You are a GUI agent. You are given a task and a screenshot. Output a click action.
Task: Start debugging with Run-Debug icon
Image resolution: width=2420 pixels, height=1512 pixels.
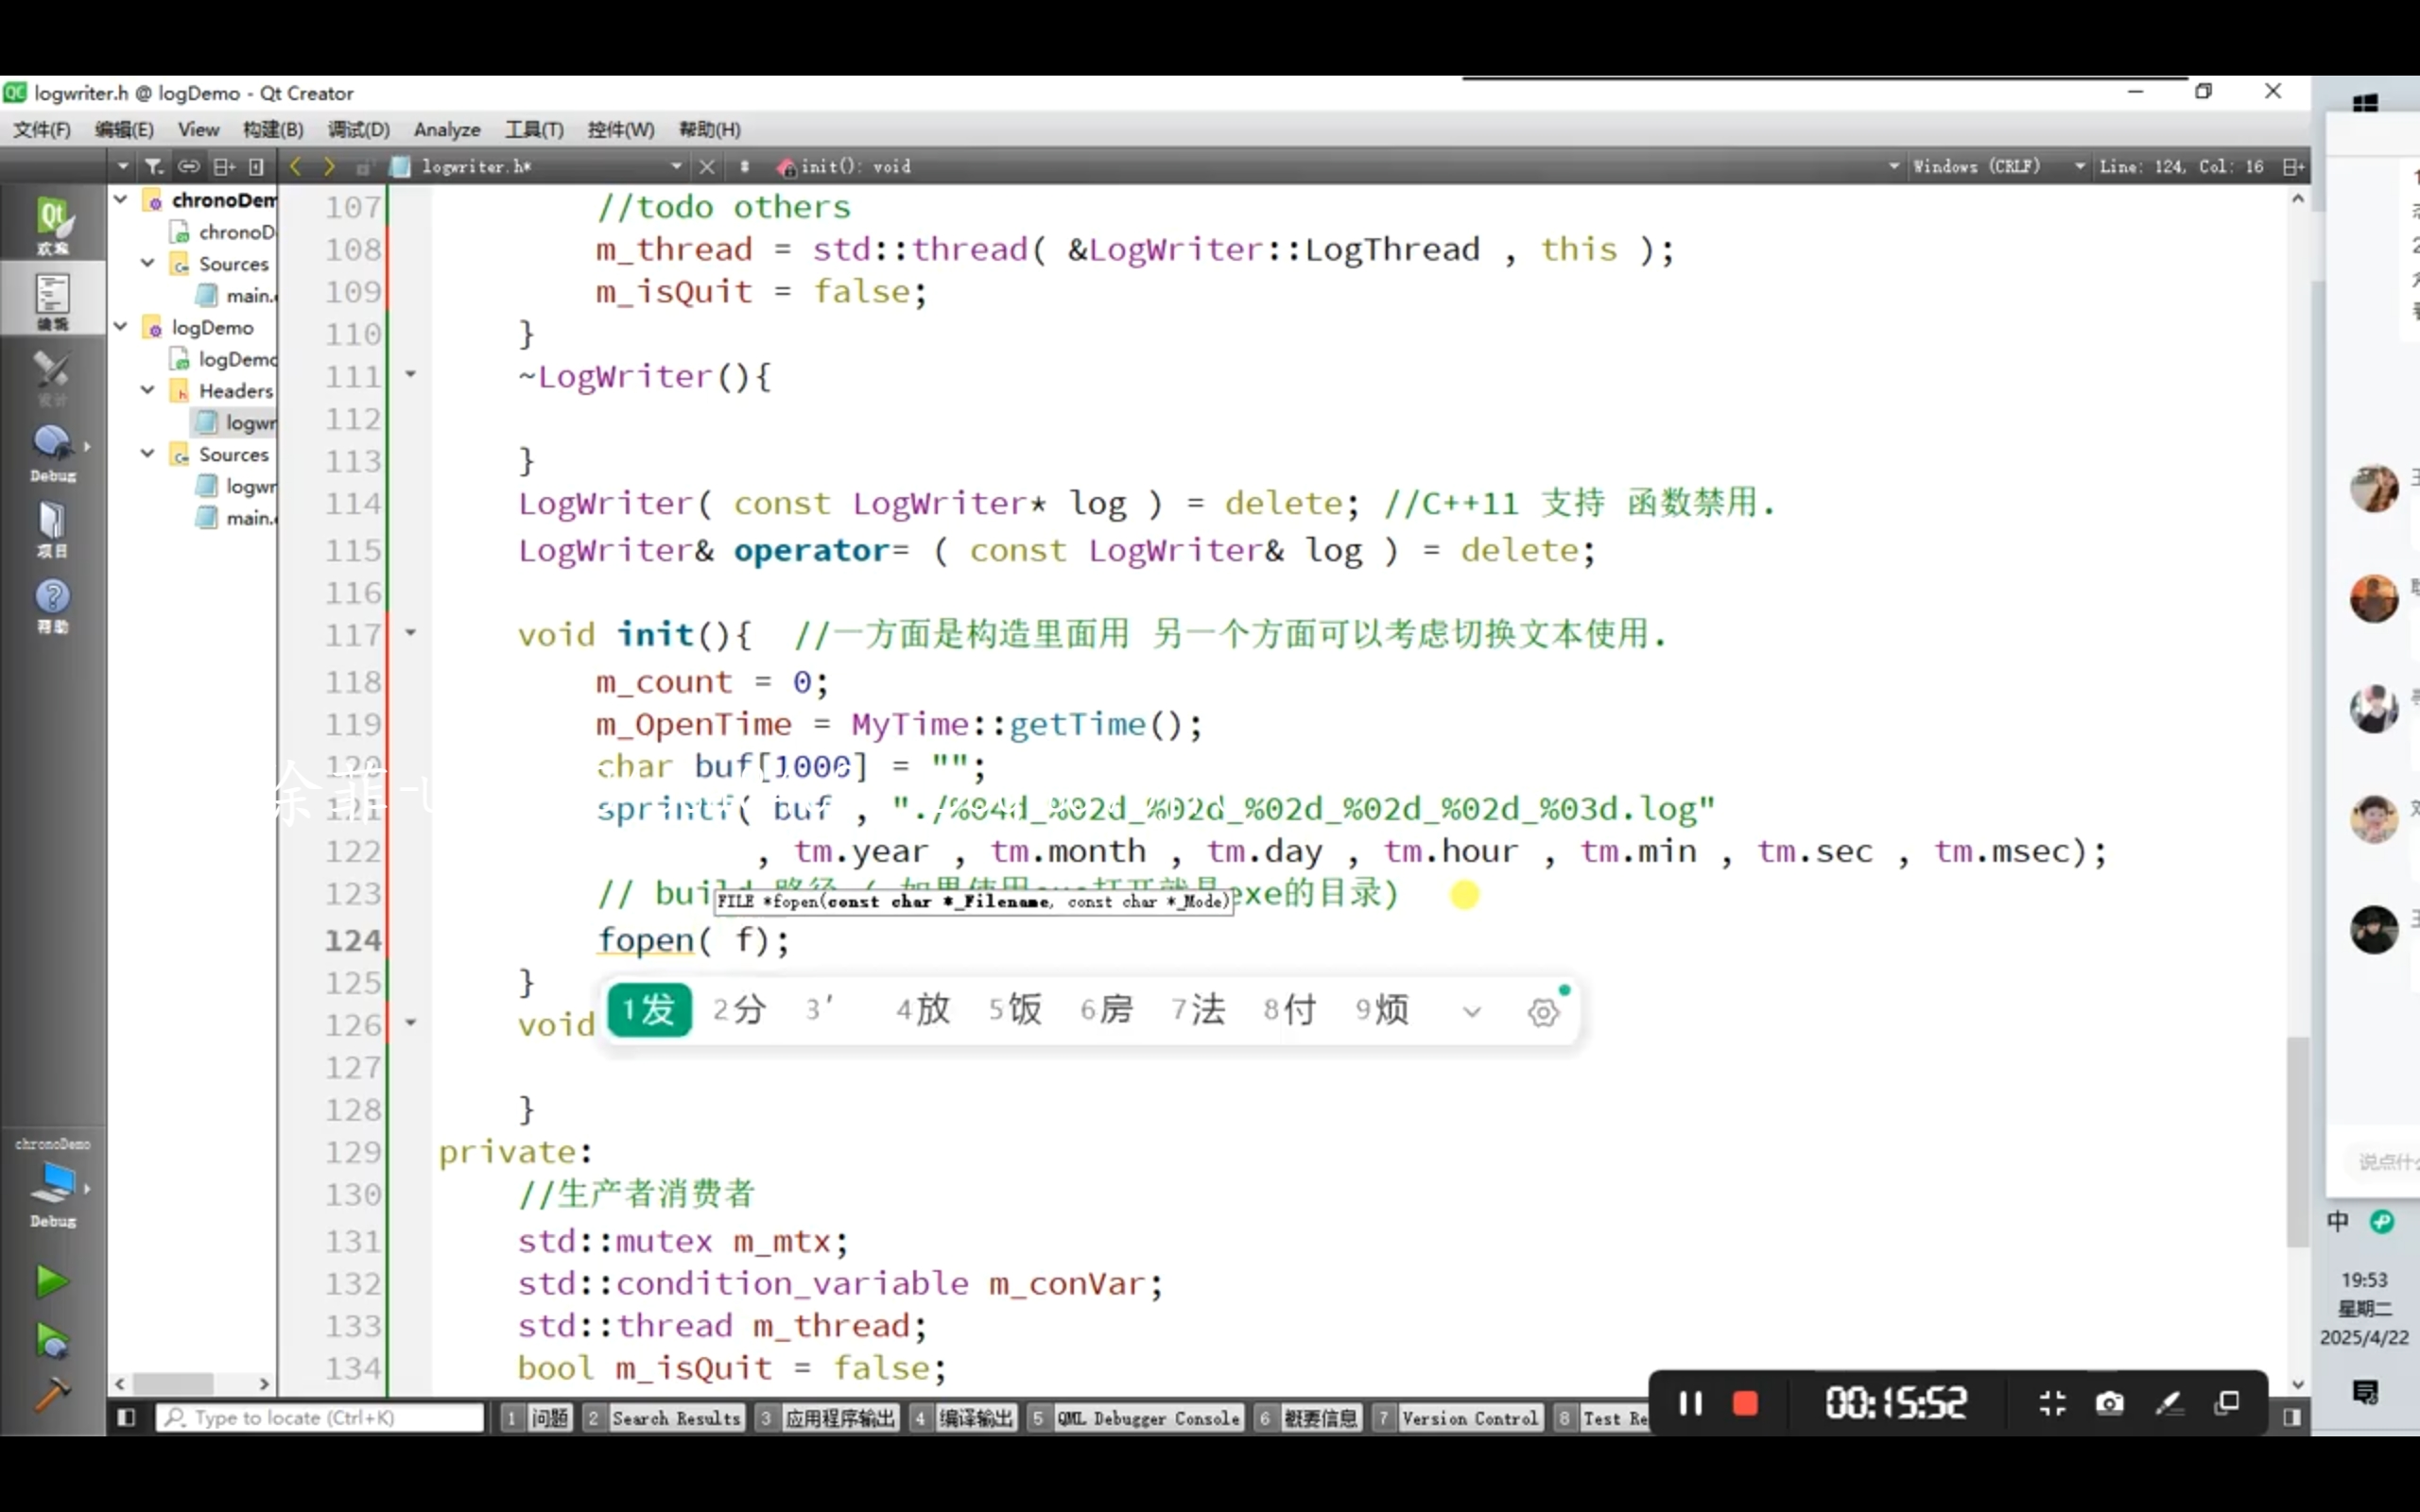click(51, 1340)
